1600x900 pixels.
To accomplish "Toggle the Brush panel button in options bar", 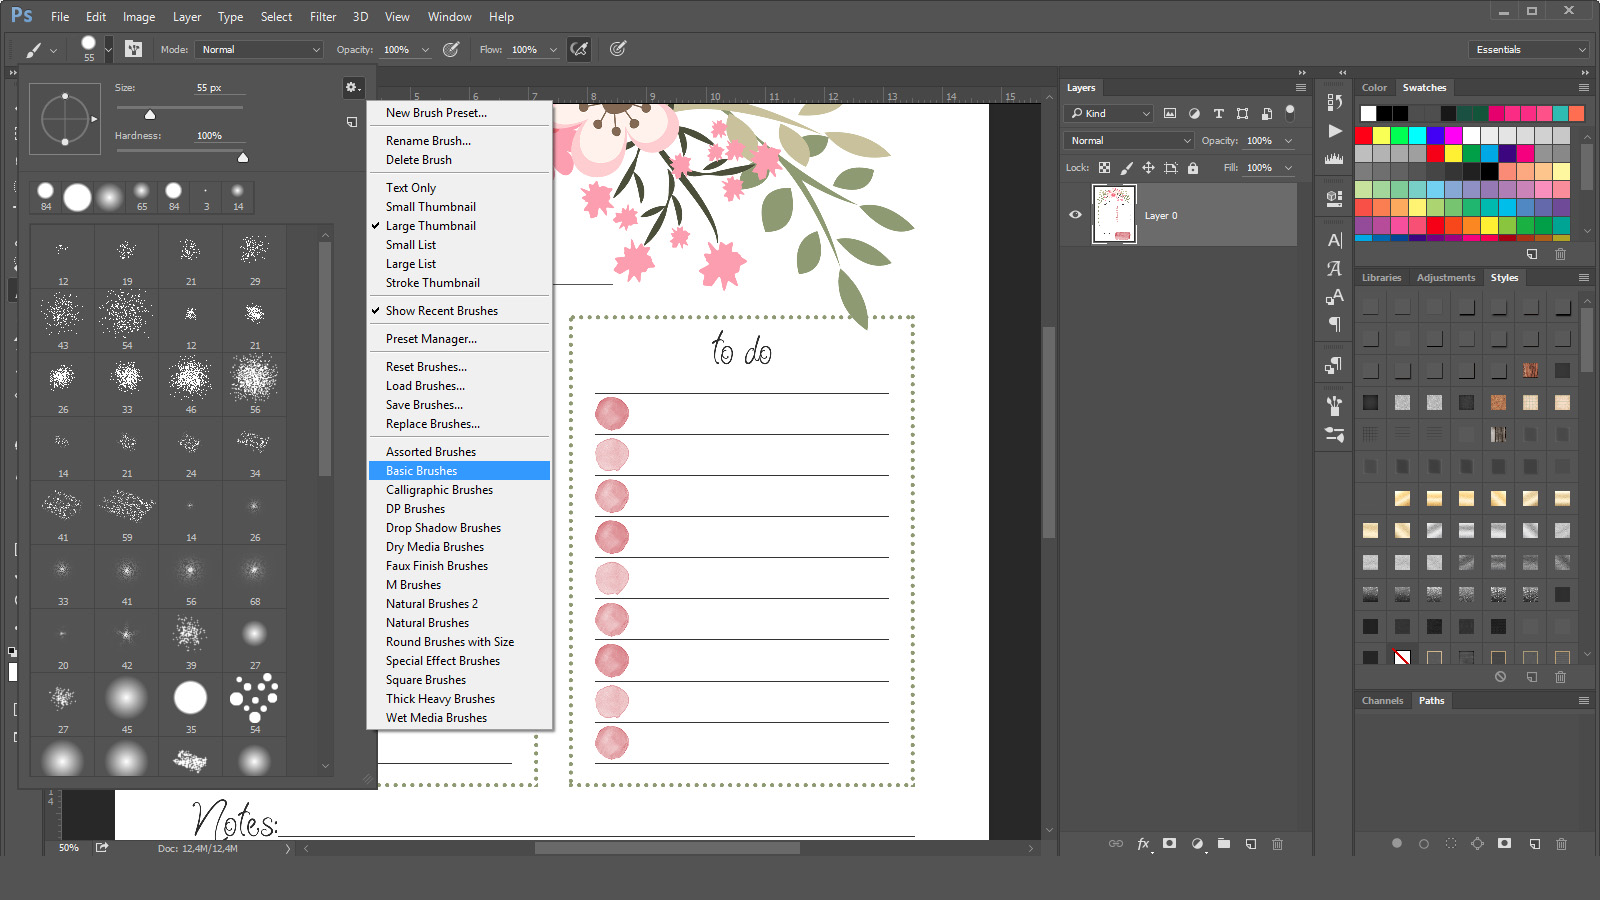I will coord(133,49).
